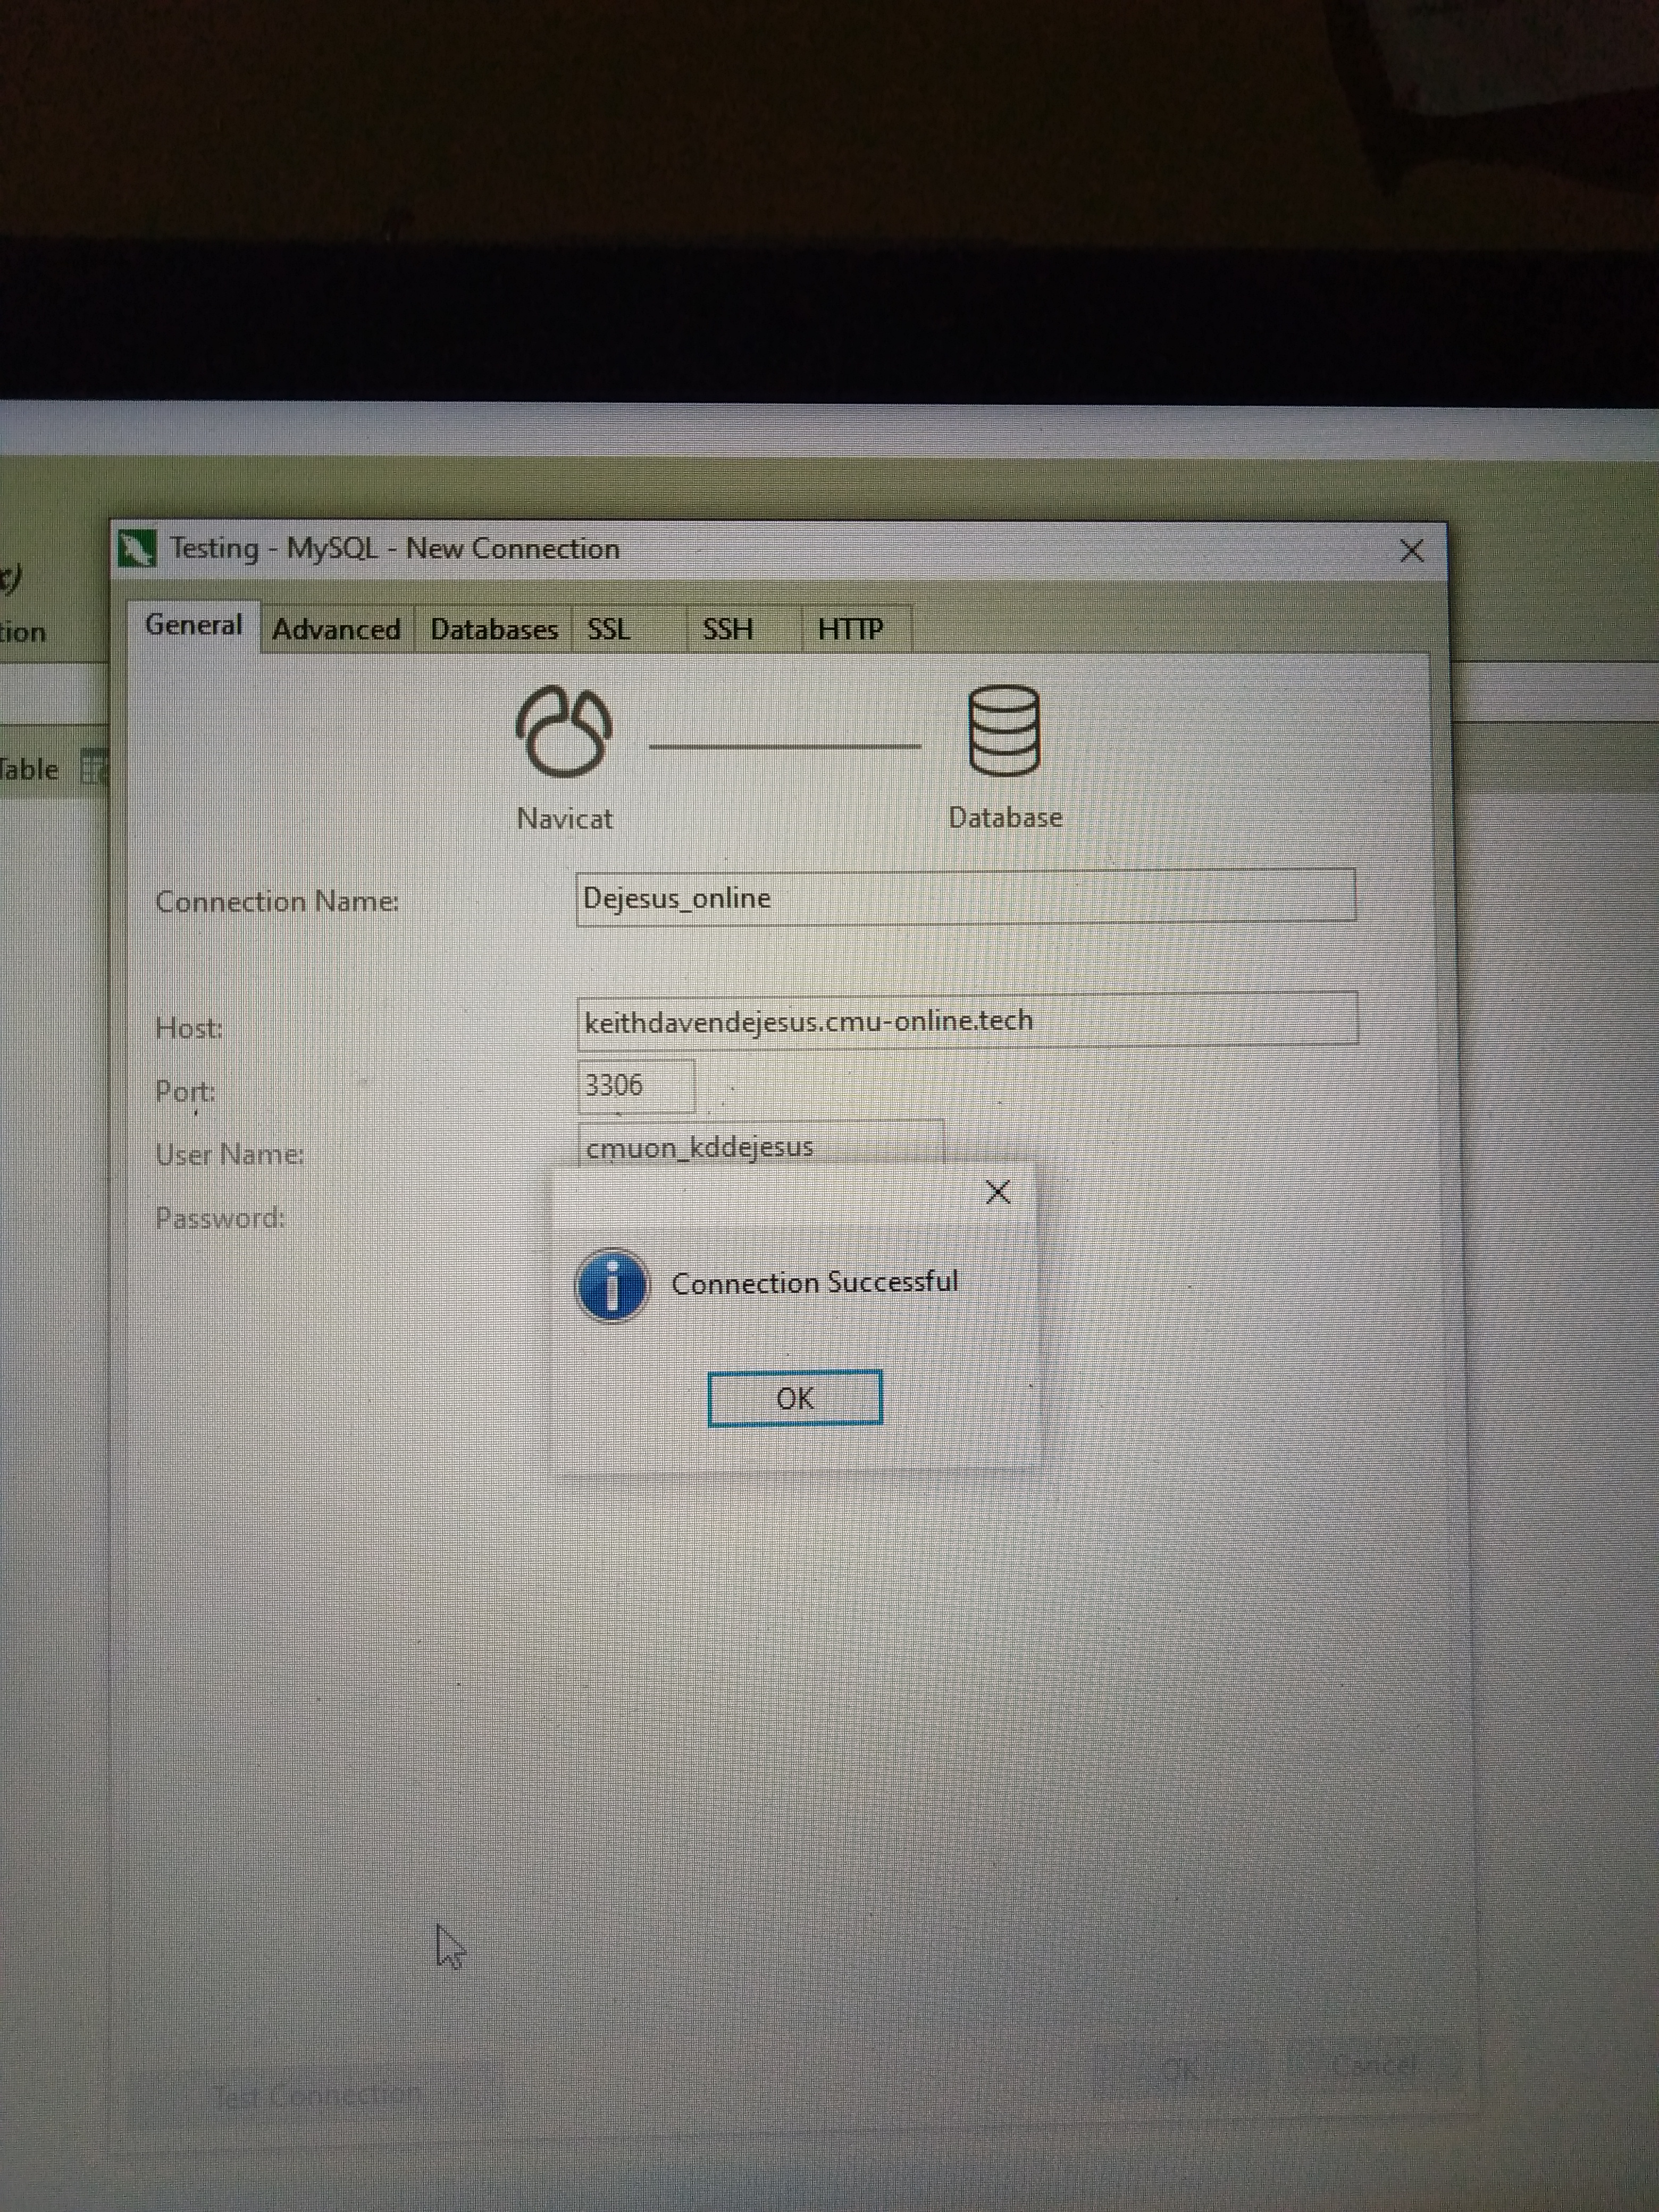Click the blue information icon

[x=611, y=1285]
